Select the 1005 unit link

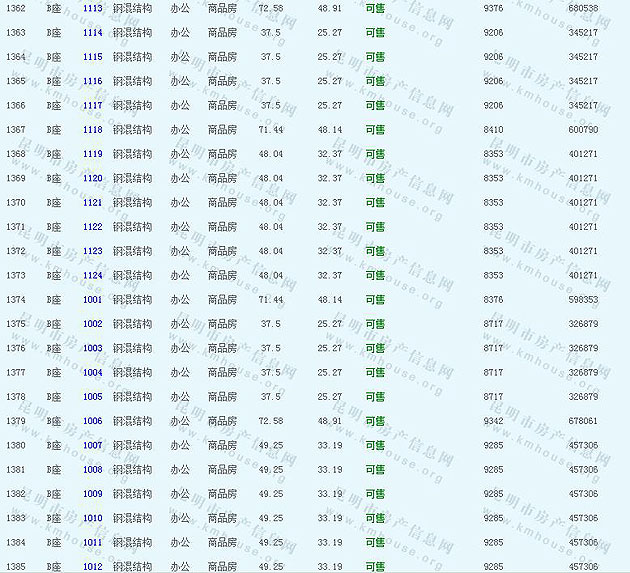[92, 397]
